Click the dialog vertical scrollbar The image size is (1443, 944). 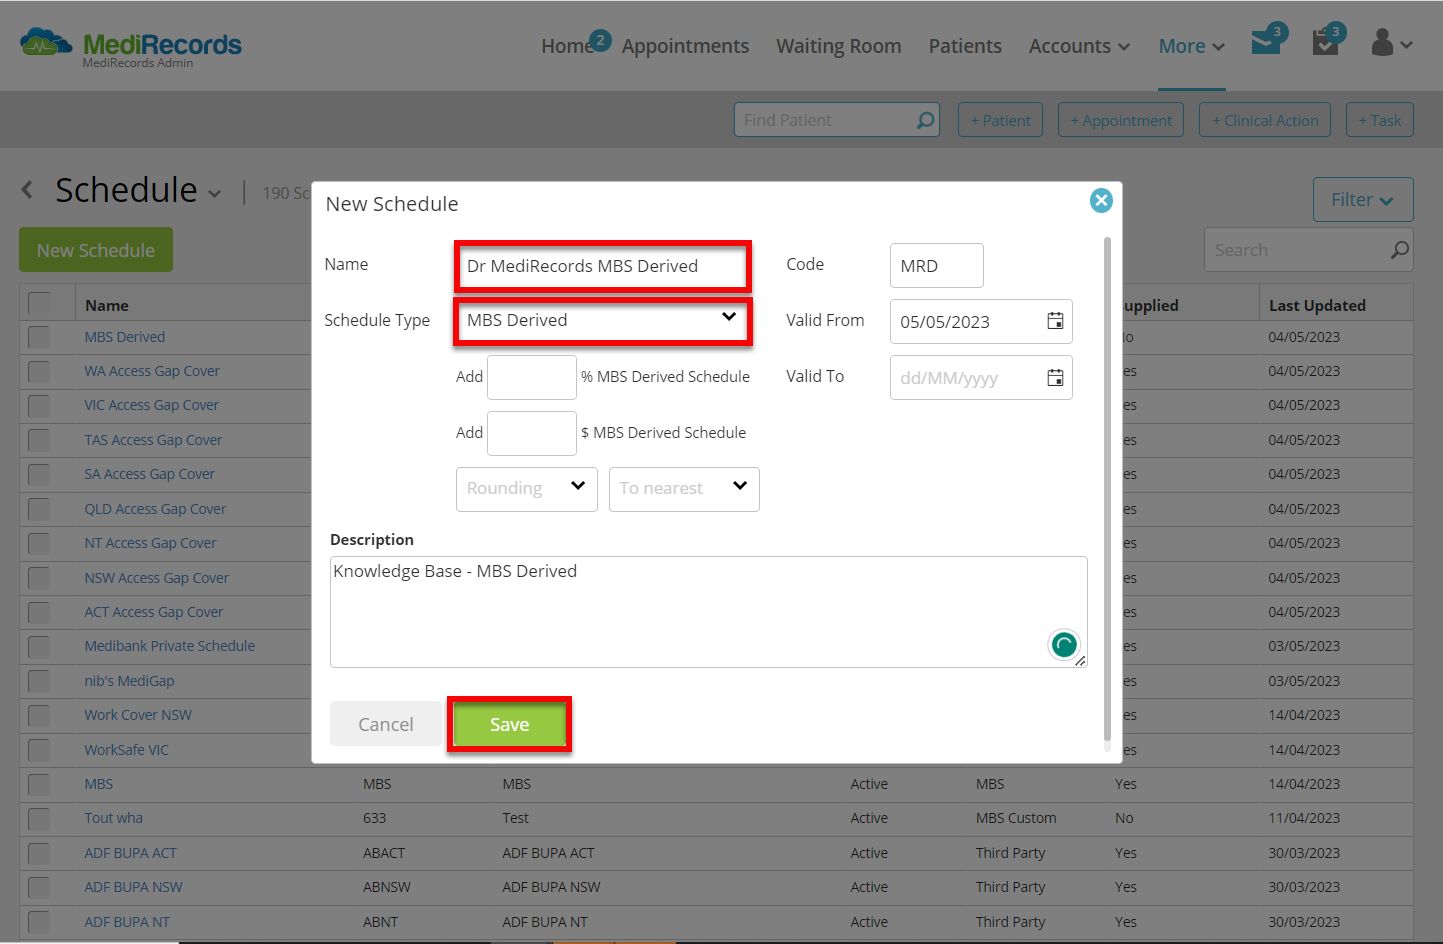(1107, 490)
